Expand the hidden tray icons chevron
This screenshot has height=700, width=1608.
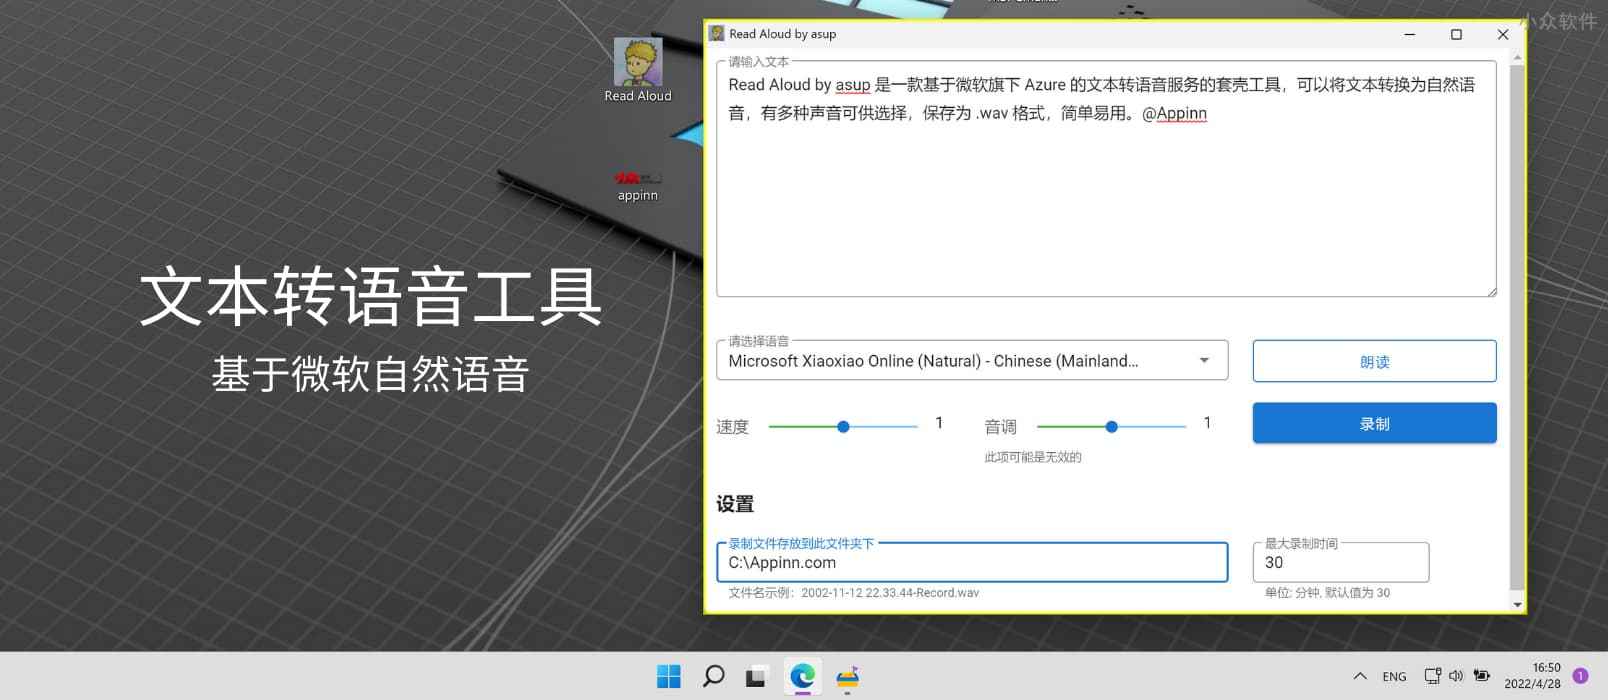(x=1359, y=677)
